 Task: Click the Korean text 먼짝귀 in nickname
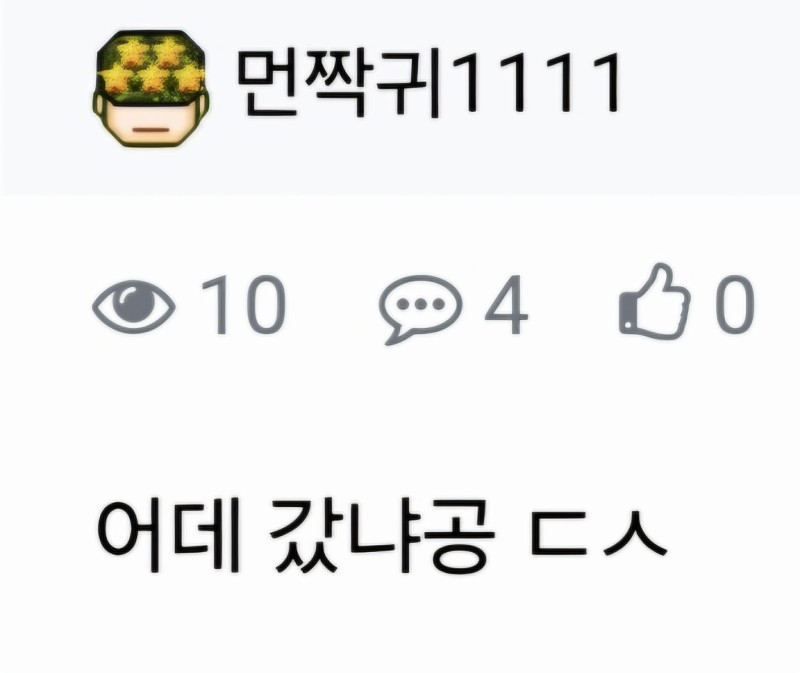tap(339, 84)
